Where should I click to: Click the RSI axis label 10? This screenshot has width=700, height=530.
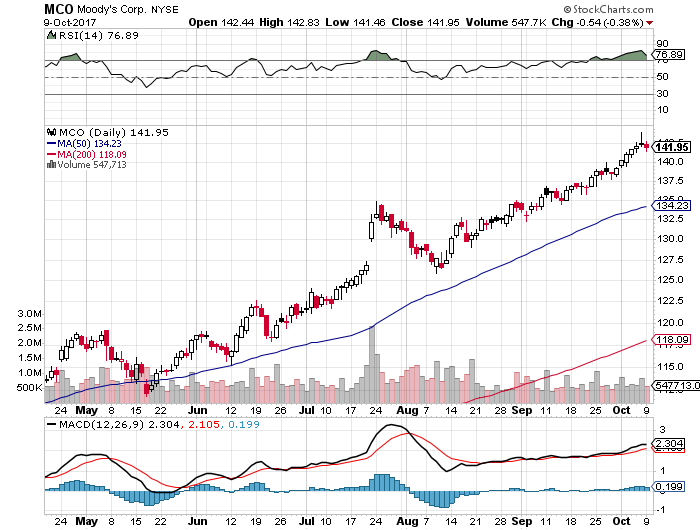click(662, 110)
